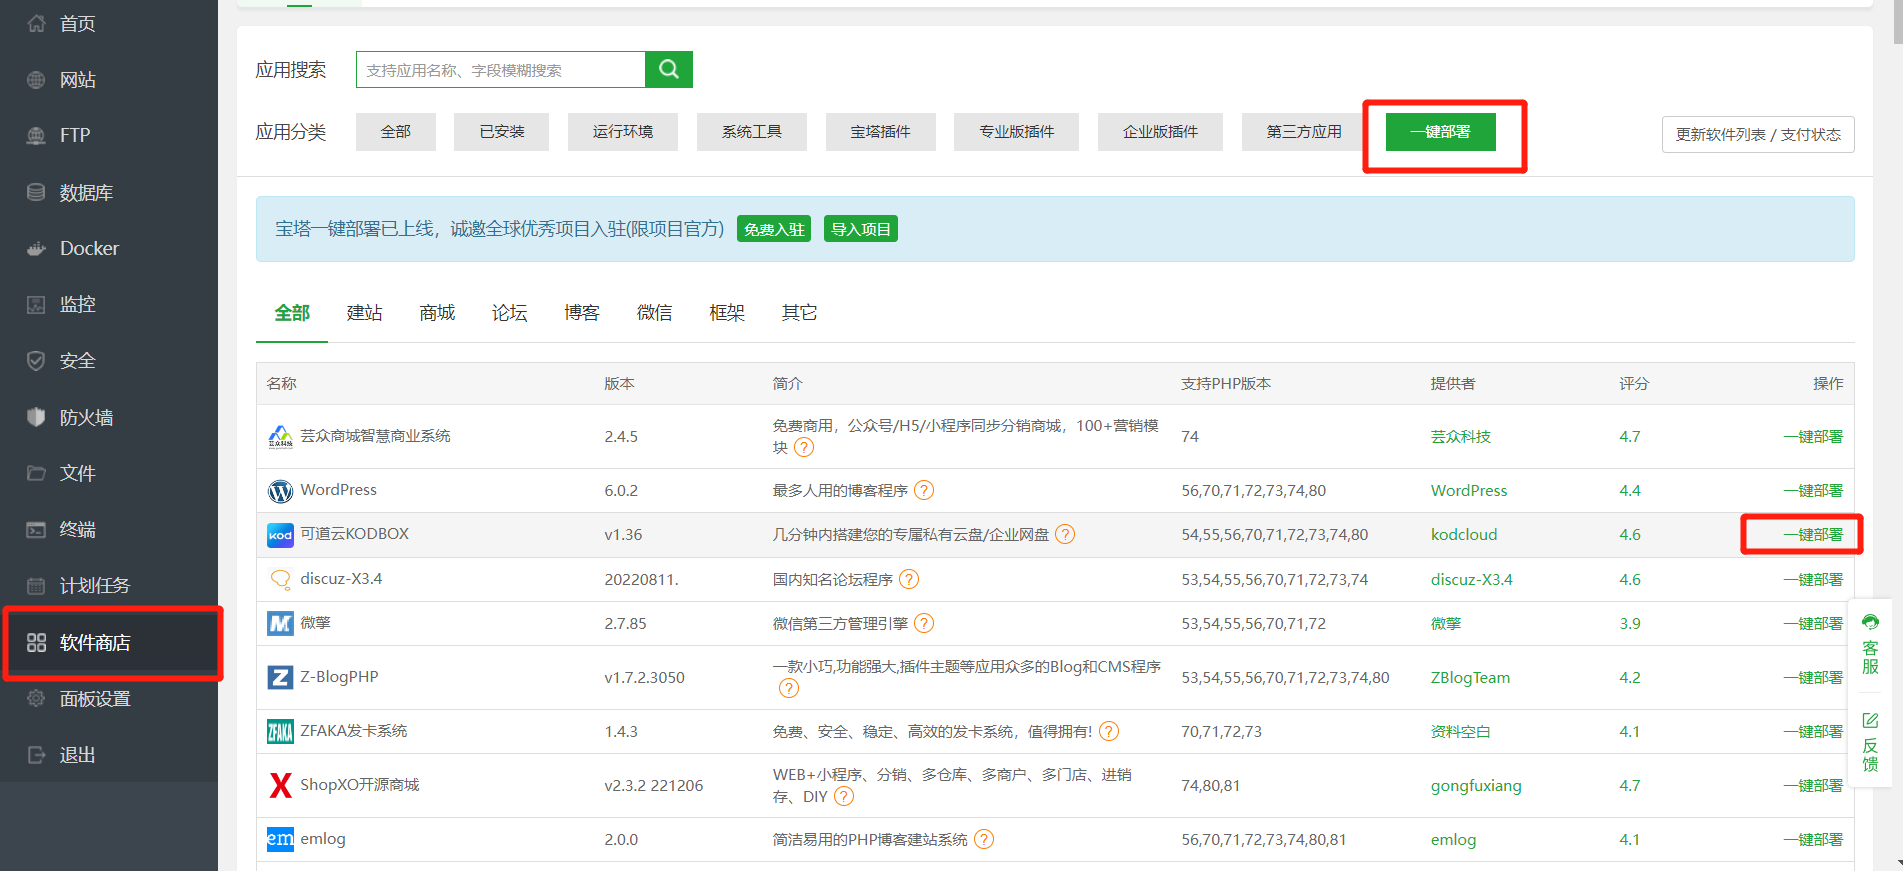Click the folder icon for 文件

[x=36, y=473]
